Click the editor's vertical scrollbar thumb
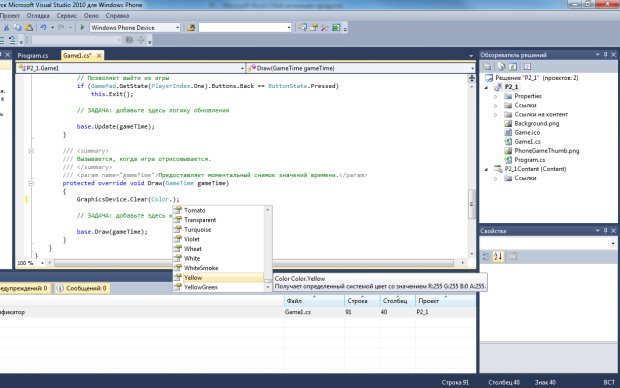 [471, 204]
